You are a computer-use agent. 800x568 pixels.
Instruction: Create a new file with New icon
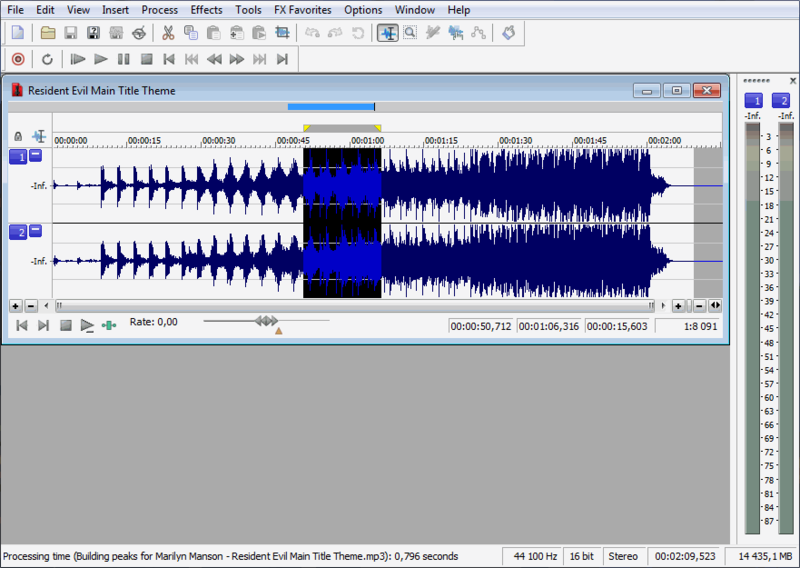(18, 33)
